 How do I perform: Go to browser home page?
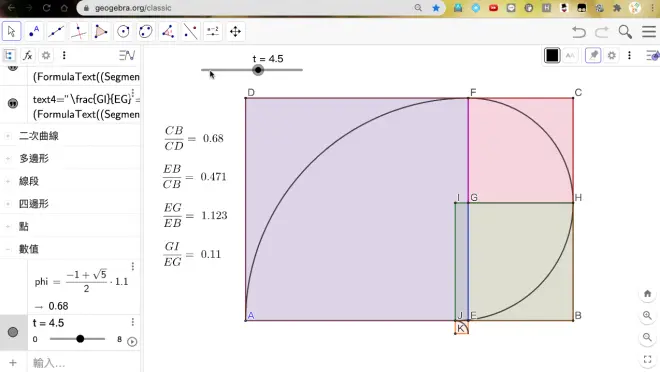coord(64,8)
